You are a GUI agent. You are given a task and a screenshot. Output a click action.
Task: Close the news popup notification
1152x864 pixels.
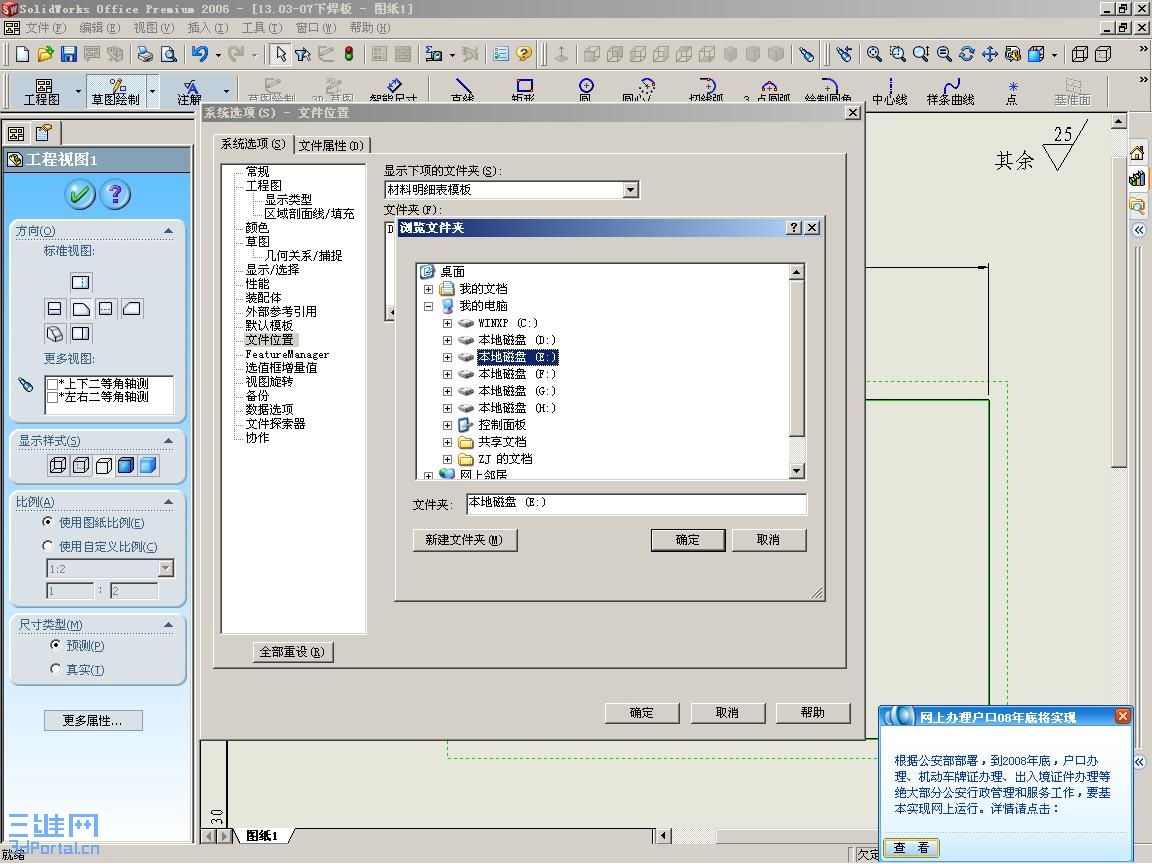pyautogui.click(x=1123, y=716)
